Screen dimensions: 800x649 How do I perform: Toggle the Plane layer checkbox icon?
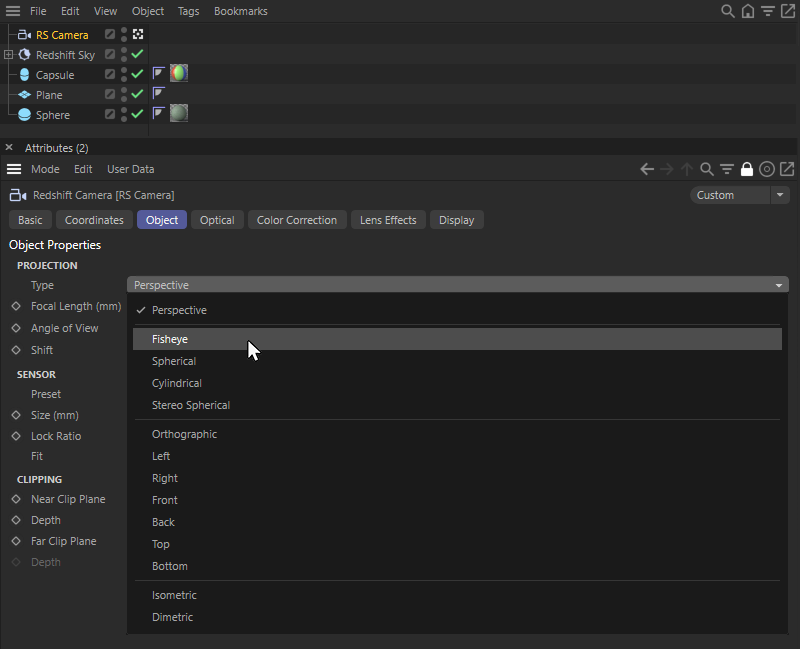click(x=110, y=95)
